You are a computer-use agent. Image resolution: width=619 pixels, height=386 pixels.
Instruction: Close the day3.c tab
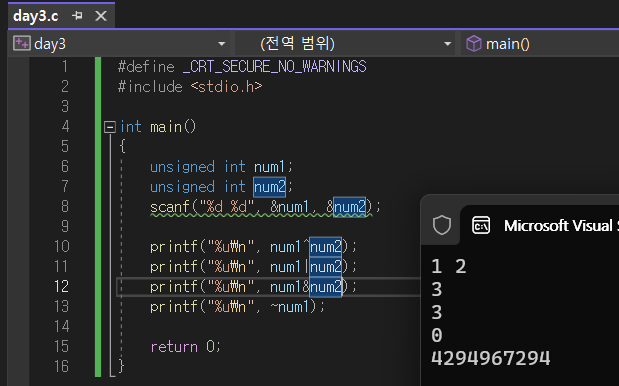click(x=101, y=16)
